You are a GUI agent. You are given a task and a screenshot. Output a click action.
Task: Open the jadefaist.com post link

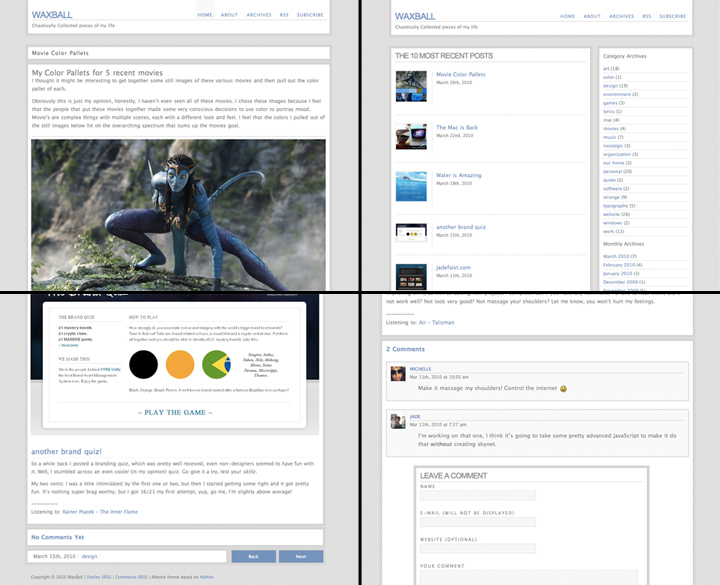click(x=453, y=267)
